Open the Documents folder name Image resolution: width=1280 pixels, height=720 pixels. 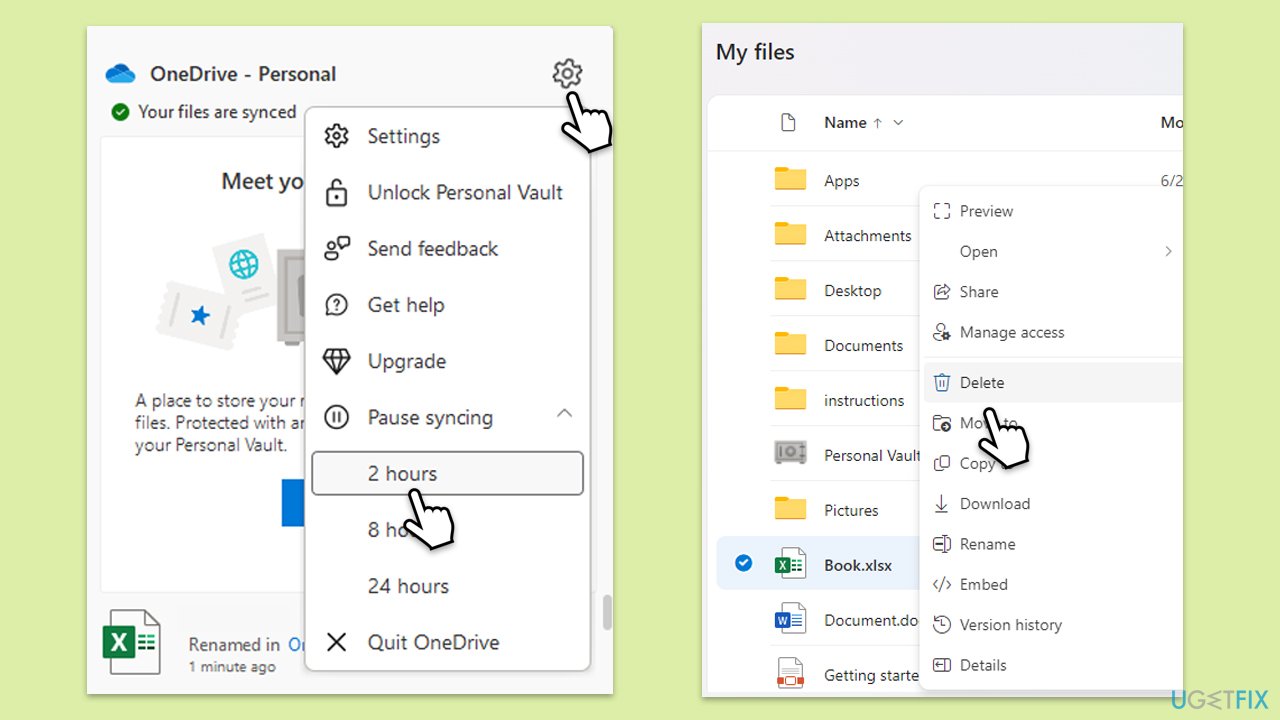(x=863, y=346)
